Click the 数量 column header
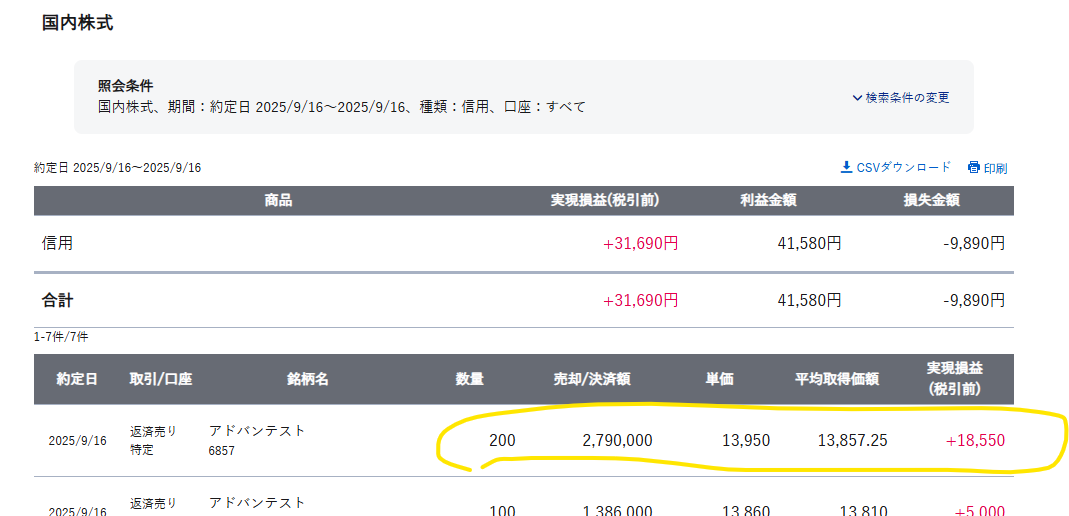This screenshot has width=1069, height=516. [x=470, y=379]
